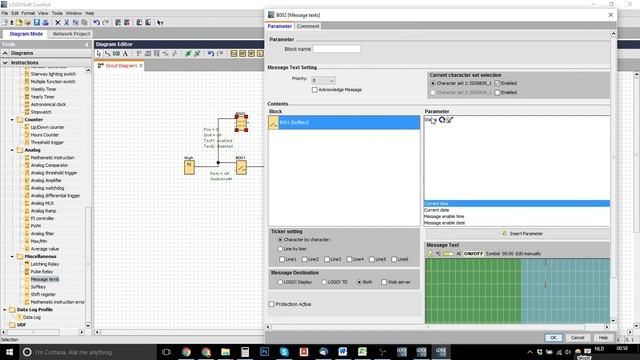Click Help in the Message texts dialog
Viewport: 640px width, 360px height.
pos(603,338)
